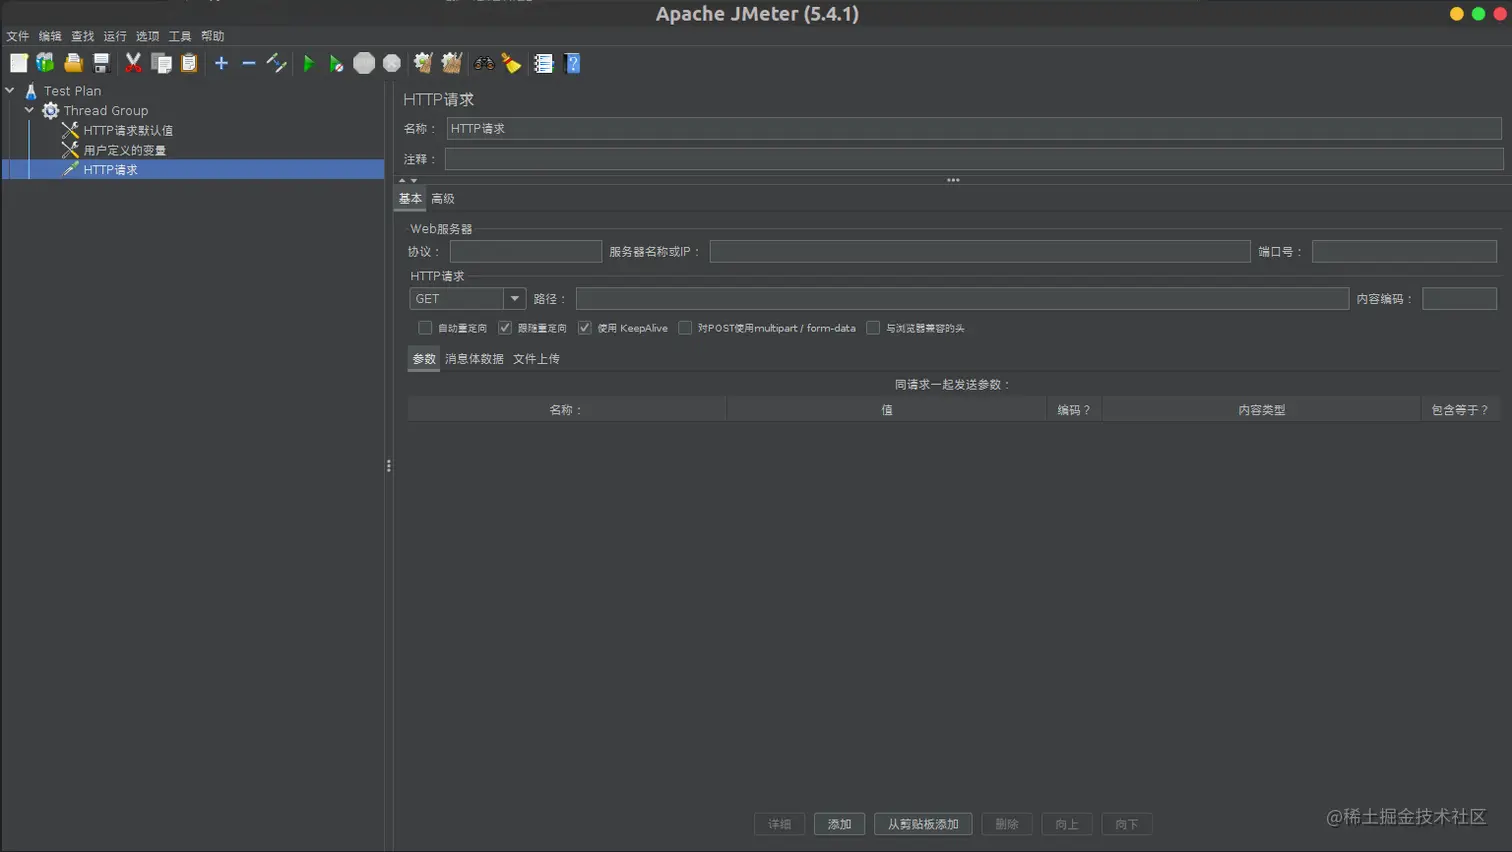
Task: Open the 文件上传 tab
Action: [536, 359]
